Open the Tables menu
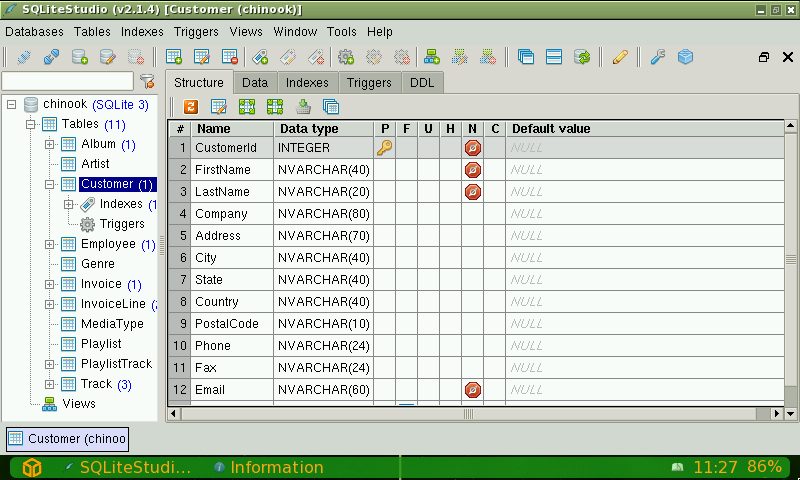Image resolution: width=800 pixels, height=480 pixels. click(x=92, y=32)
